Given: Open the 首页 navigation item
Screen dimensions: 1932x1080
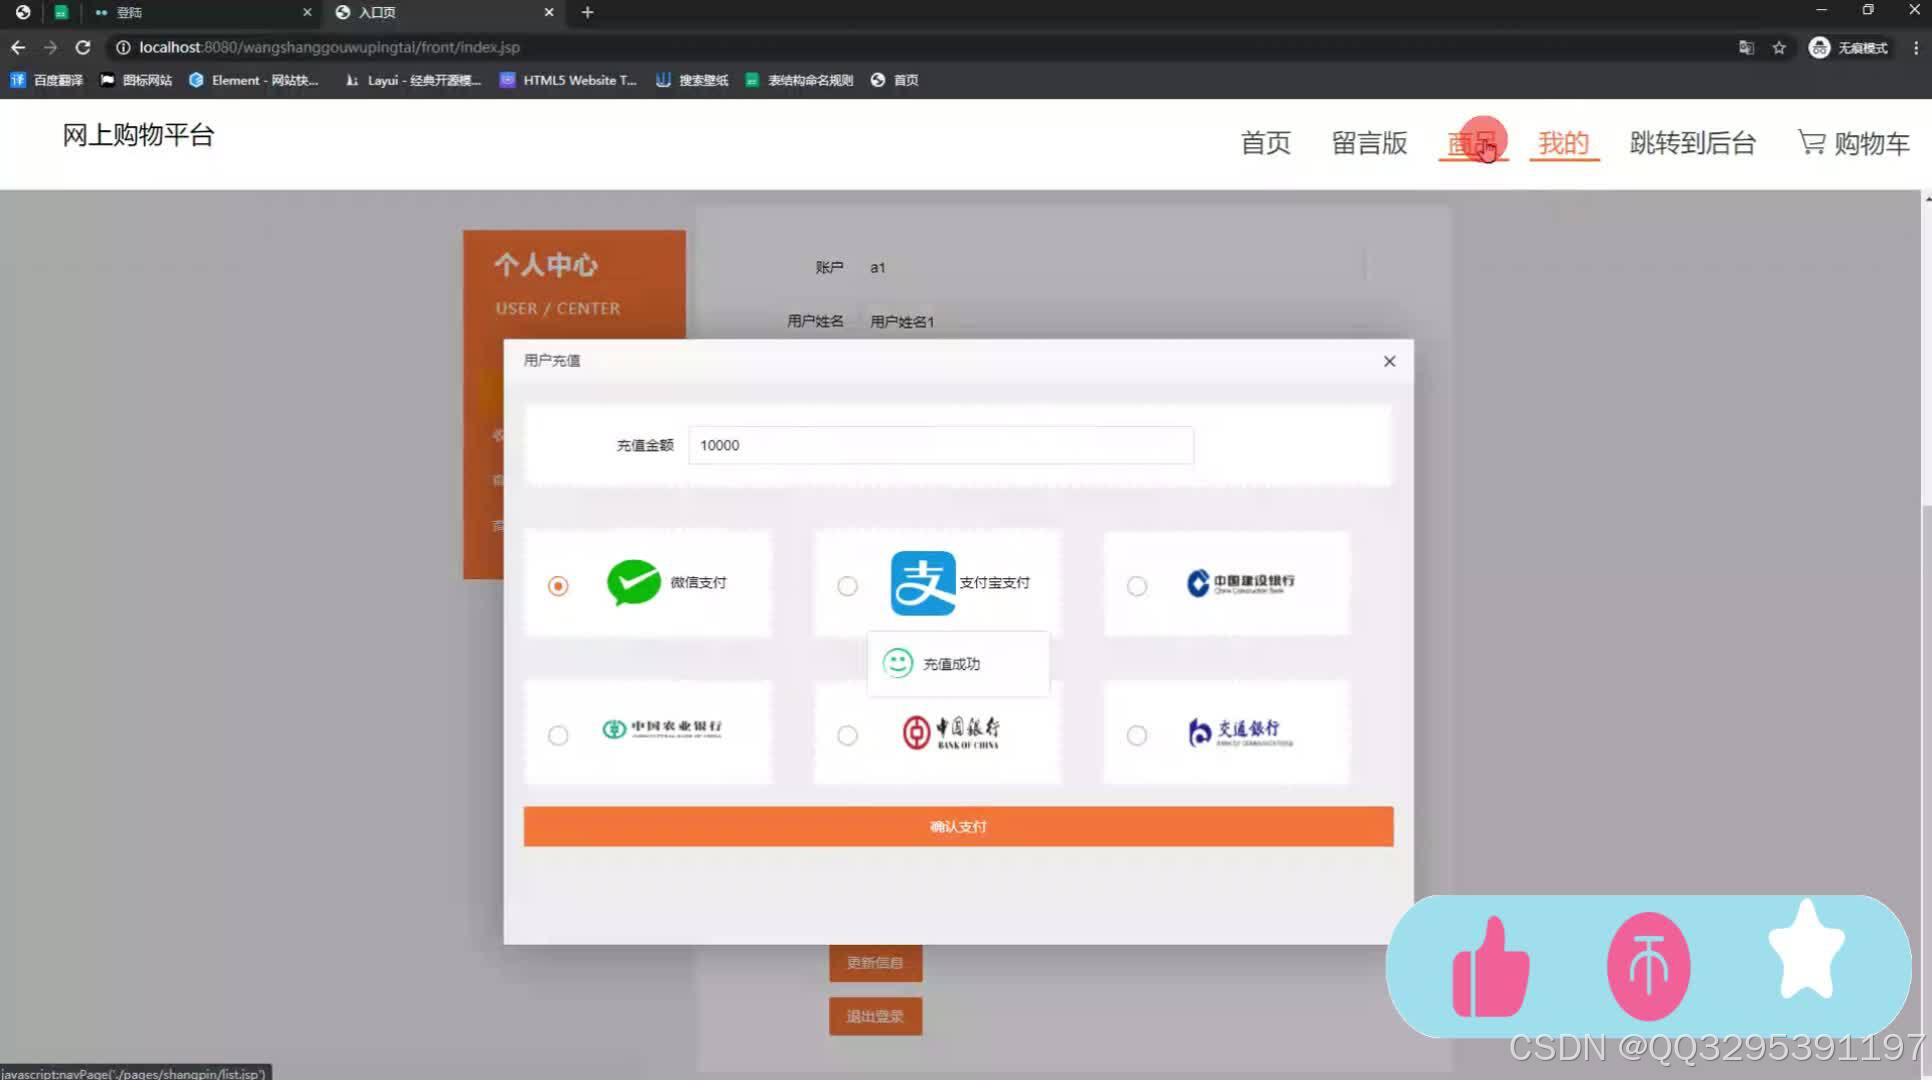Looking at the screenshot, I should click(x=1265, y=143).
